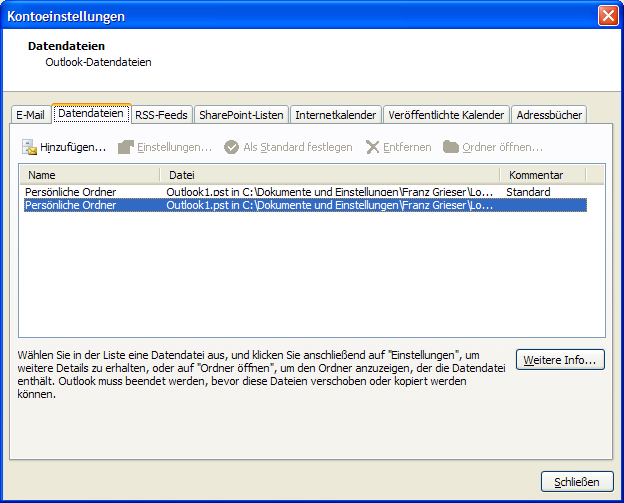
Task: Click the Schließen button
Action: point(577,482)
